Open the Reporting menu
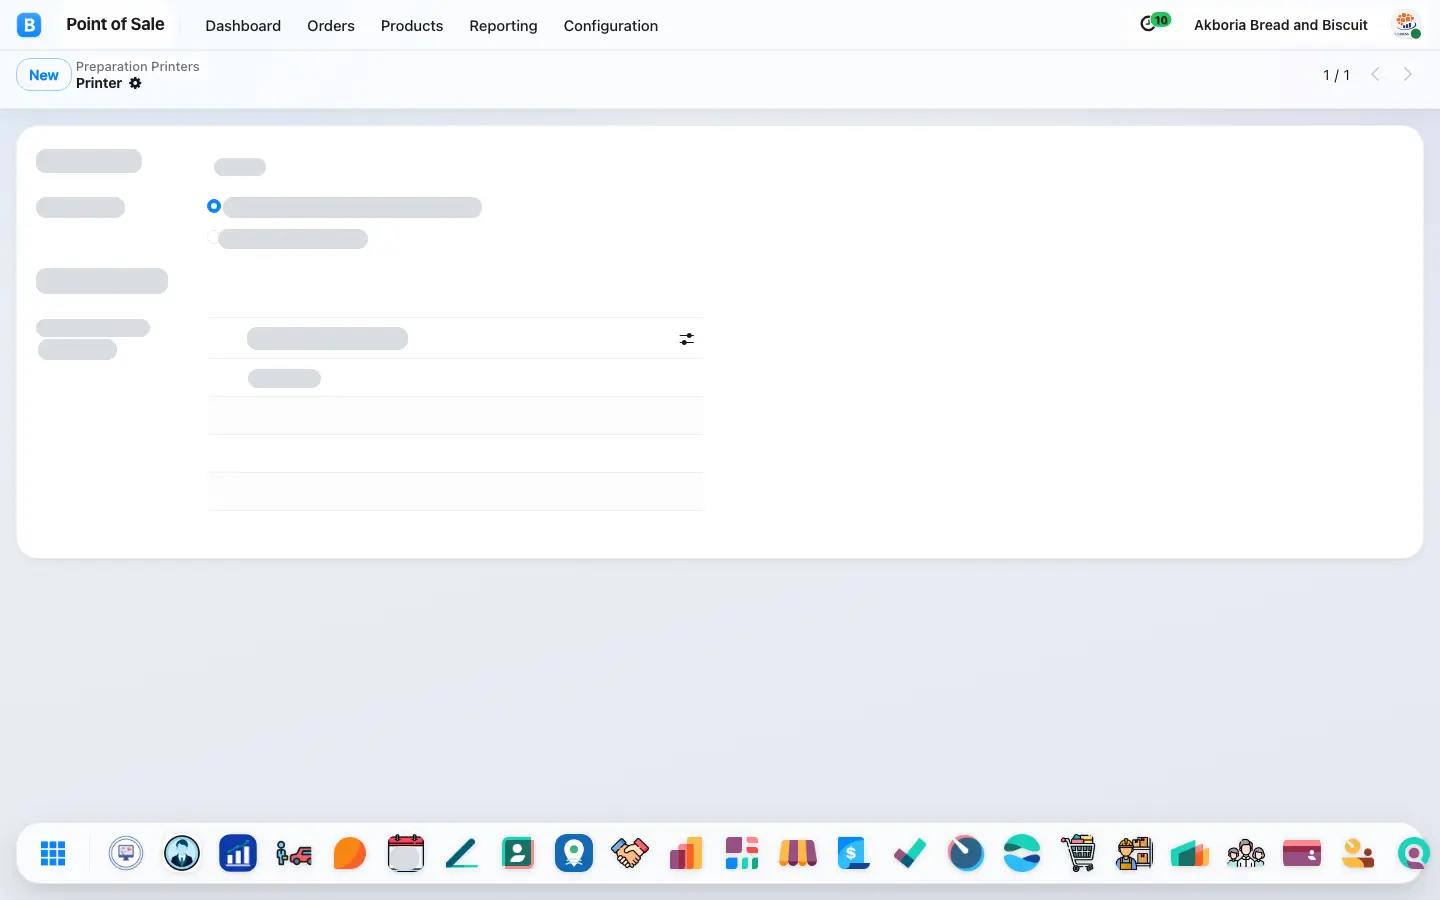The height and width of the screenshot is (900, 1440). (x=503, y=26)
